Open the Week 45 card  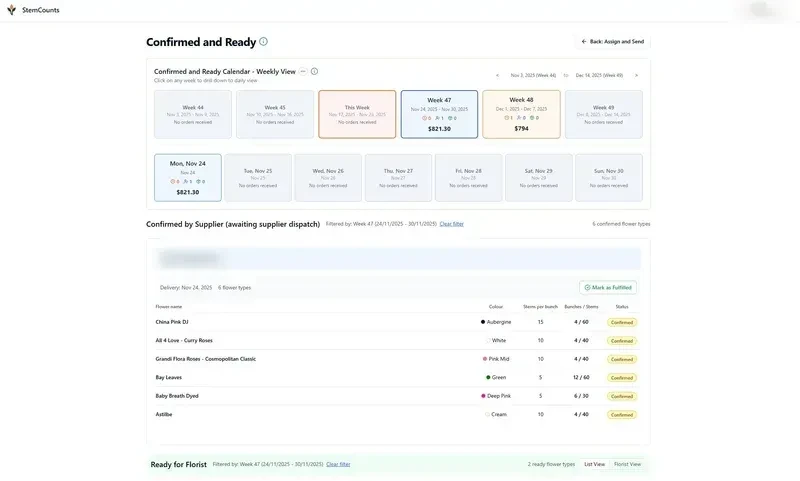[x=275, y=114]
